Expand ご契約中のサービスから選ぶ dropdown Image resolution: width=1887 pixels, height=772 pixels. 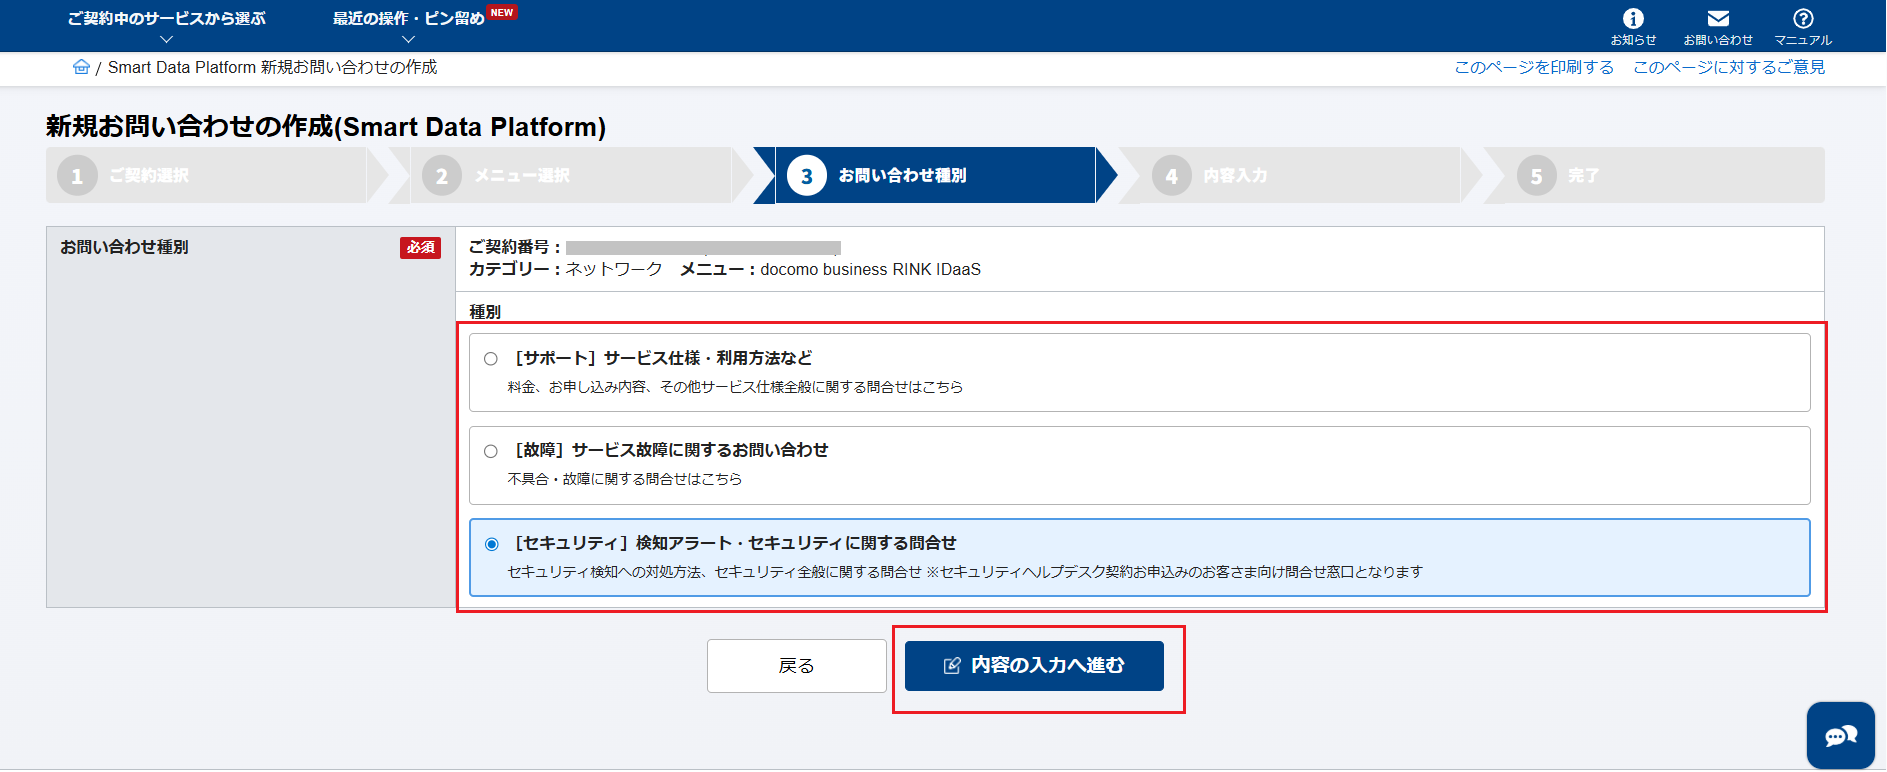(166, 27)
